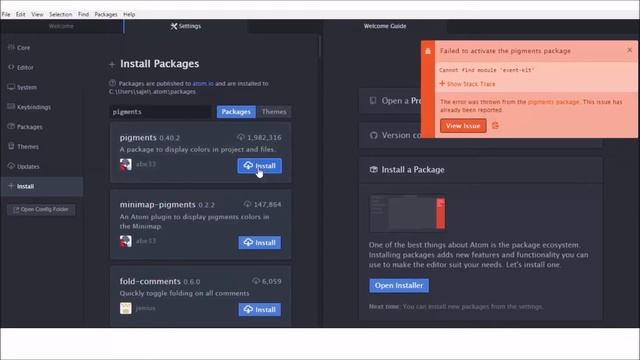Open Core settings in sidebar

[x=23, y=48]
